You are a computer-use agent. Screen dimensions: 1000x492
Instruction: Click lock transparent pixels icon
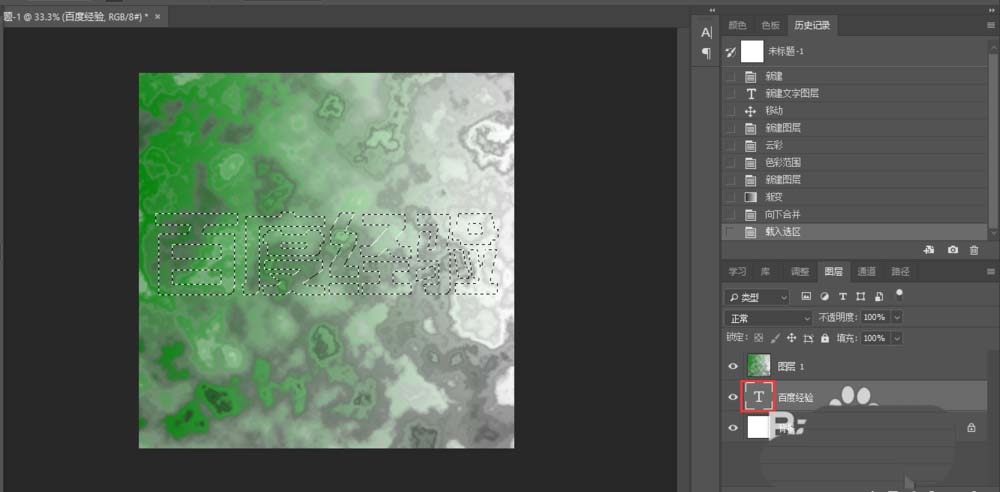pyautogui.click(x=758, y=338)
